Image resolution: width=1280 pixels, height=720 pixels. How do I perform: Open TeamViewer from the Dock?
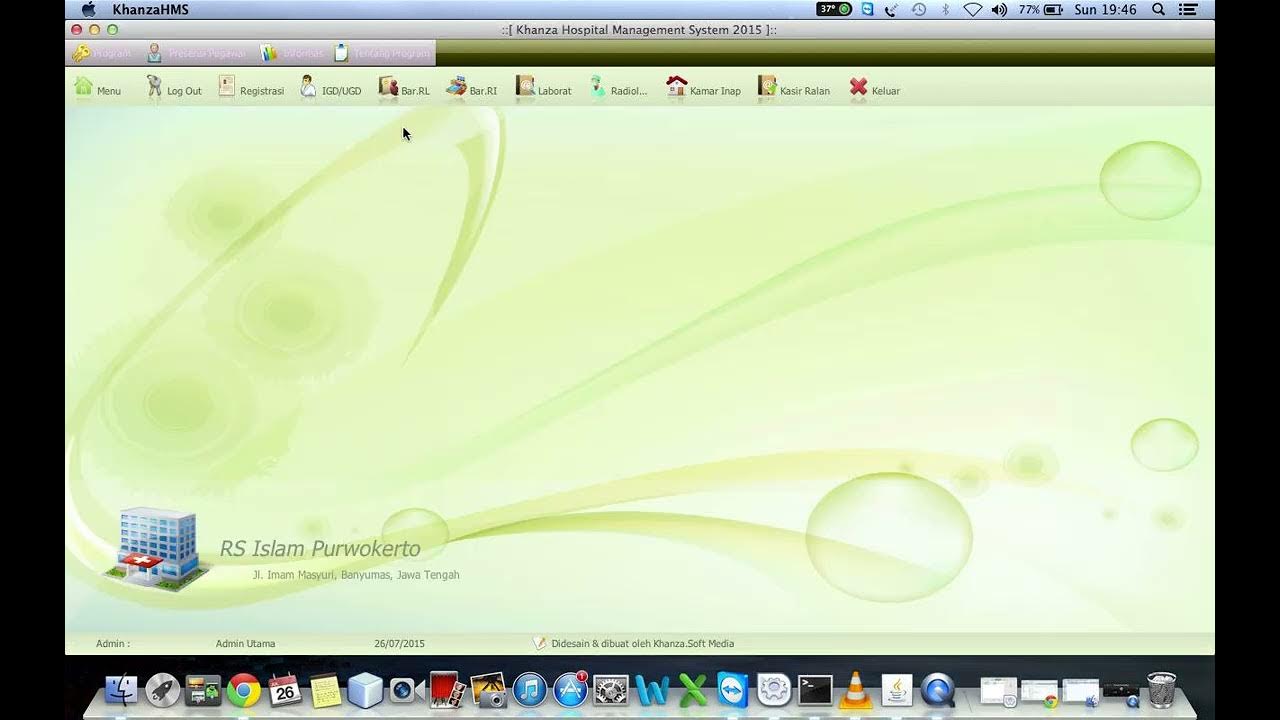(733, 690)
